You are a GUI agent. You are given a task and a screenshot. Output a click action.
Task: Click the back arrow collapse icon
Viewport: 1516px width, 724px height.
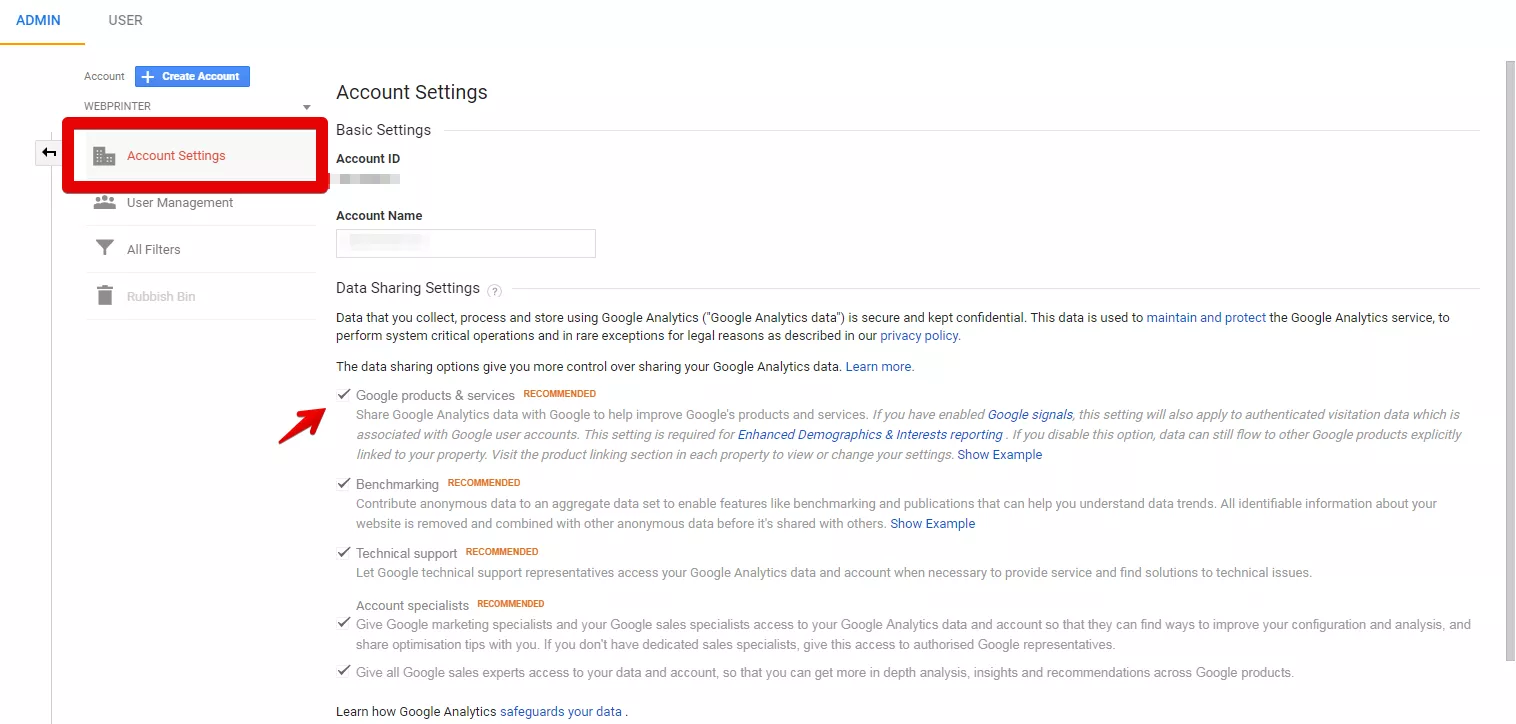tap(49, 153)
